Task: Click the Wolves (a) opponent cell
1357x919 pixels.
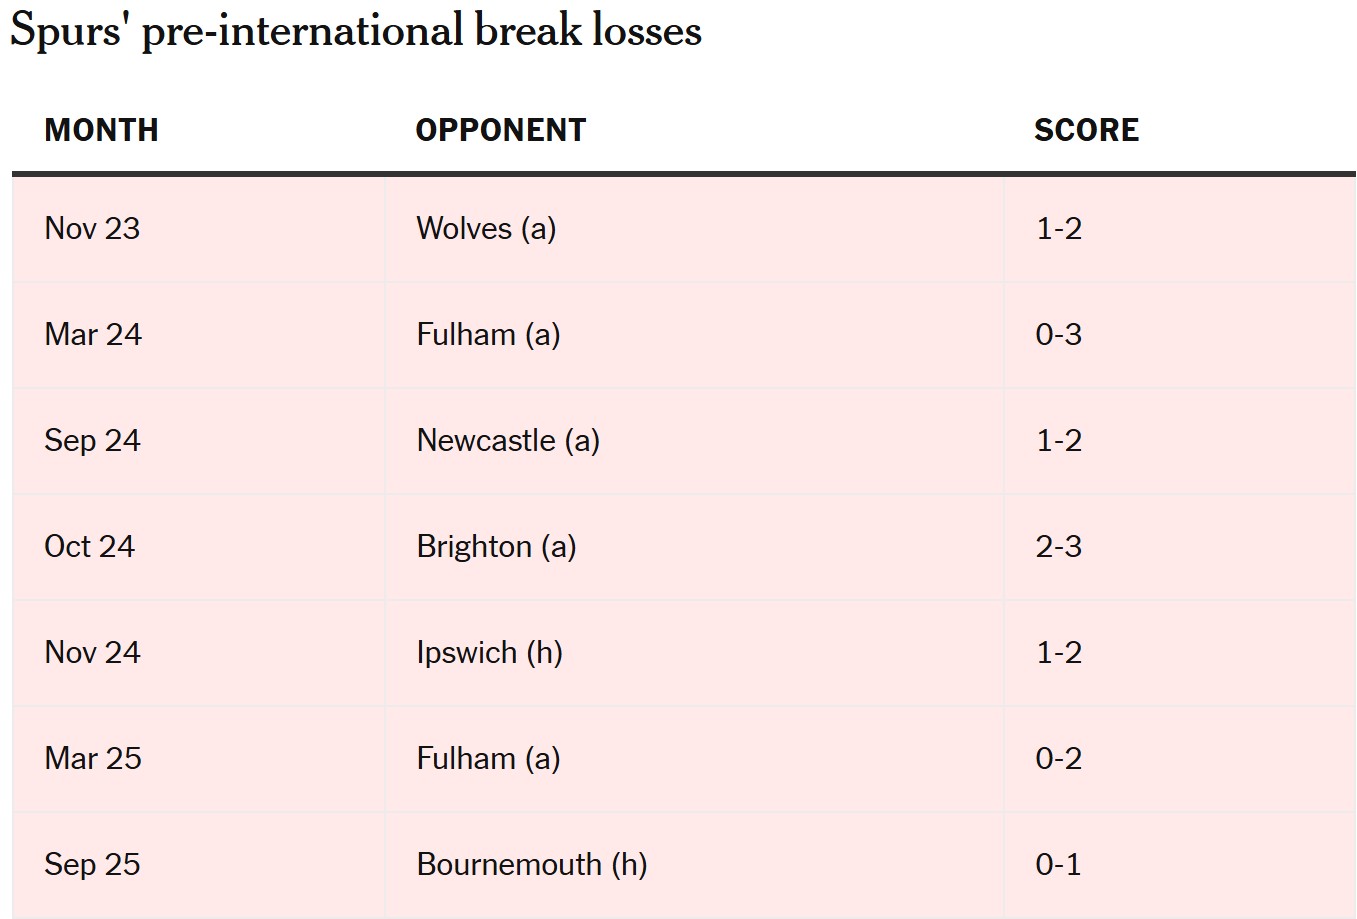Action: pyautogui.click(x=486, y=228)
